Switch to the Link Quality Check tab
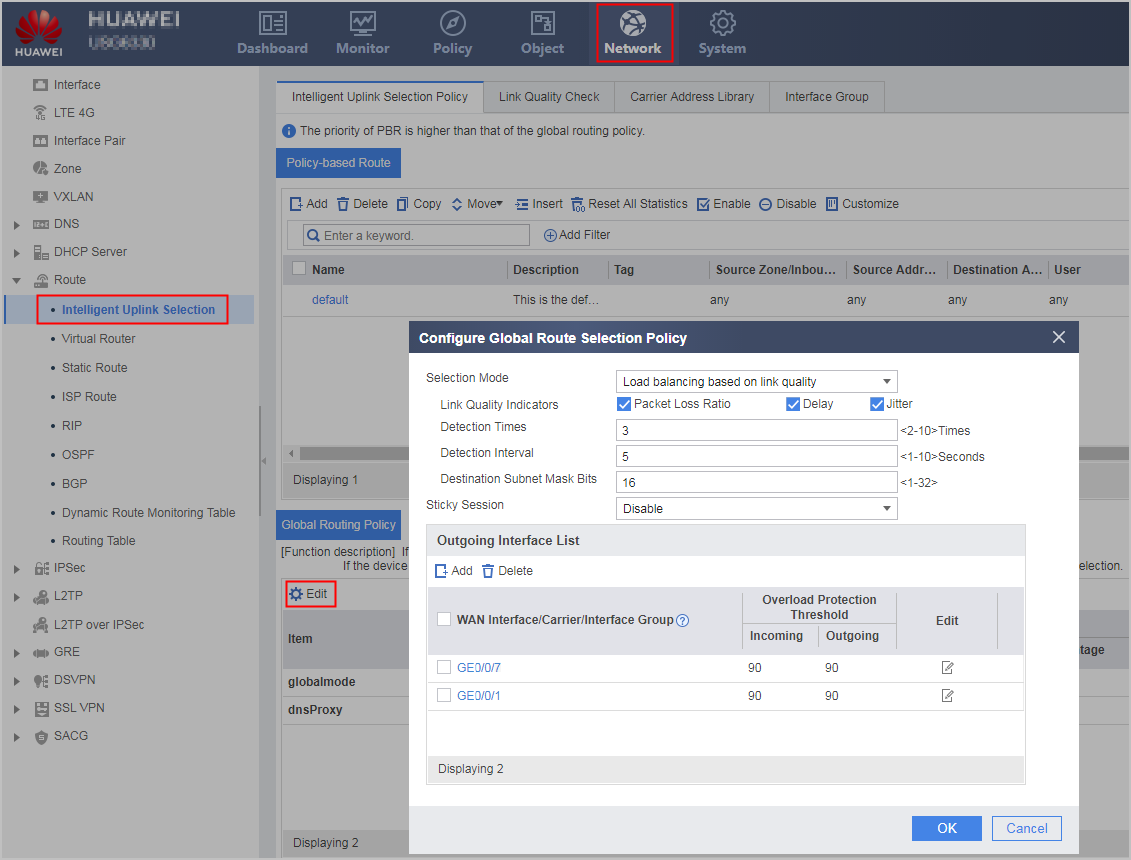The image size is (1131, 860). (x=549, y=97)
